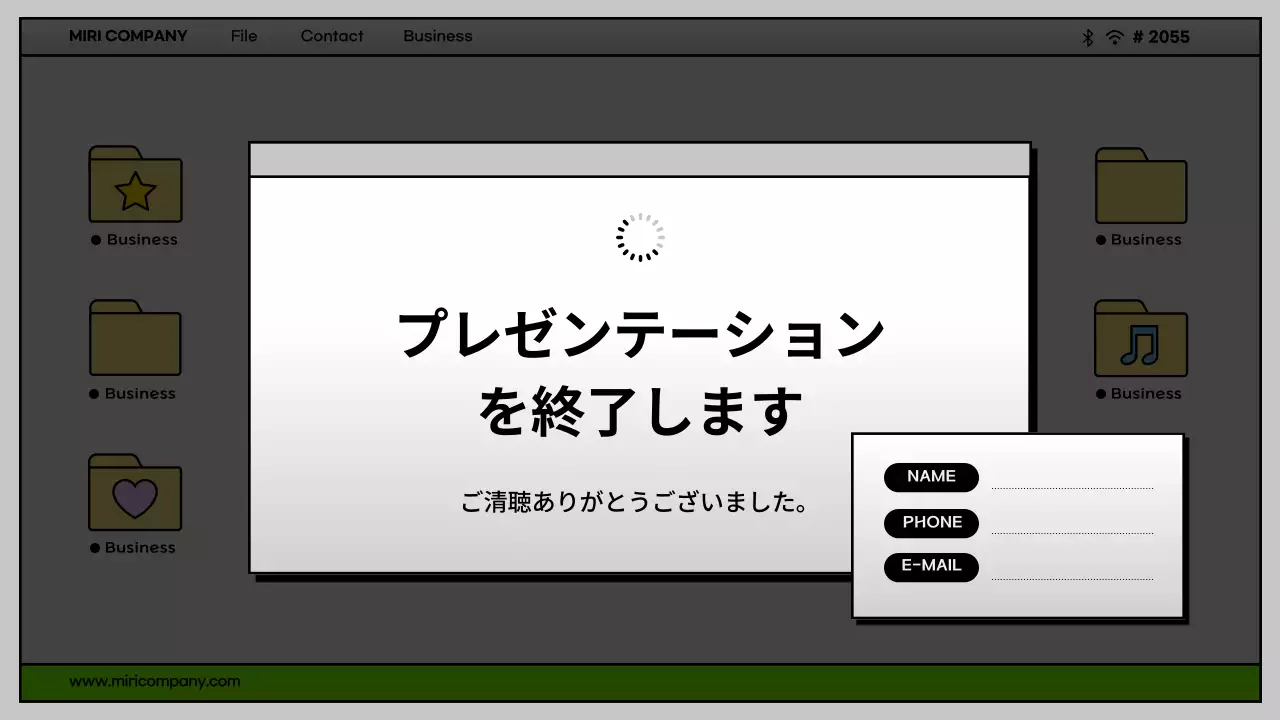Click the Bluetooth icon in the top bar
The height and width of the screenshot is (720, 1280).
coord(1087,37)
